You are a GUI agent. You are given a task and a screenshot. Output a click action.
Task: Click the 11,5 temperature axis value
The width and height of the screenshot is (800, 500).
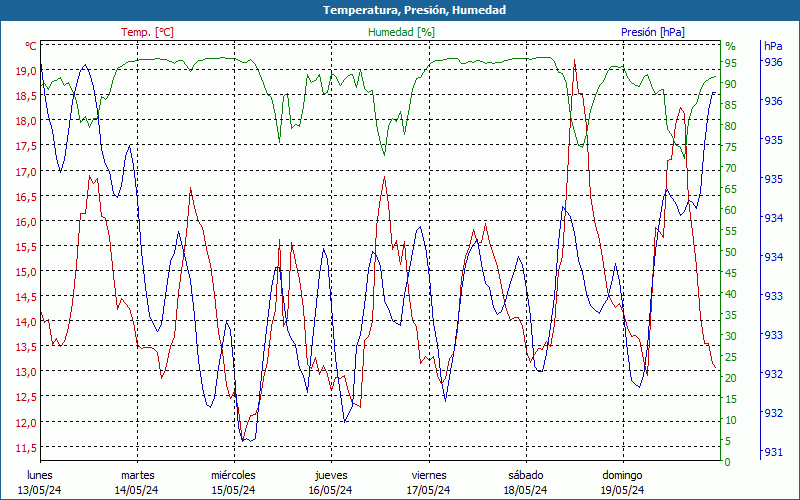click(26, 447)
